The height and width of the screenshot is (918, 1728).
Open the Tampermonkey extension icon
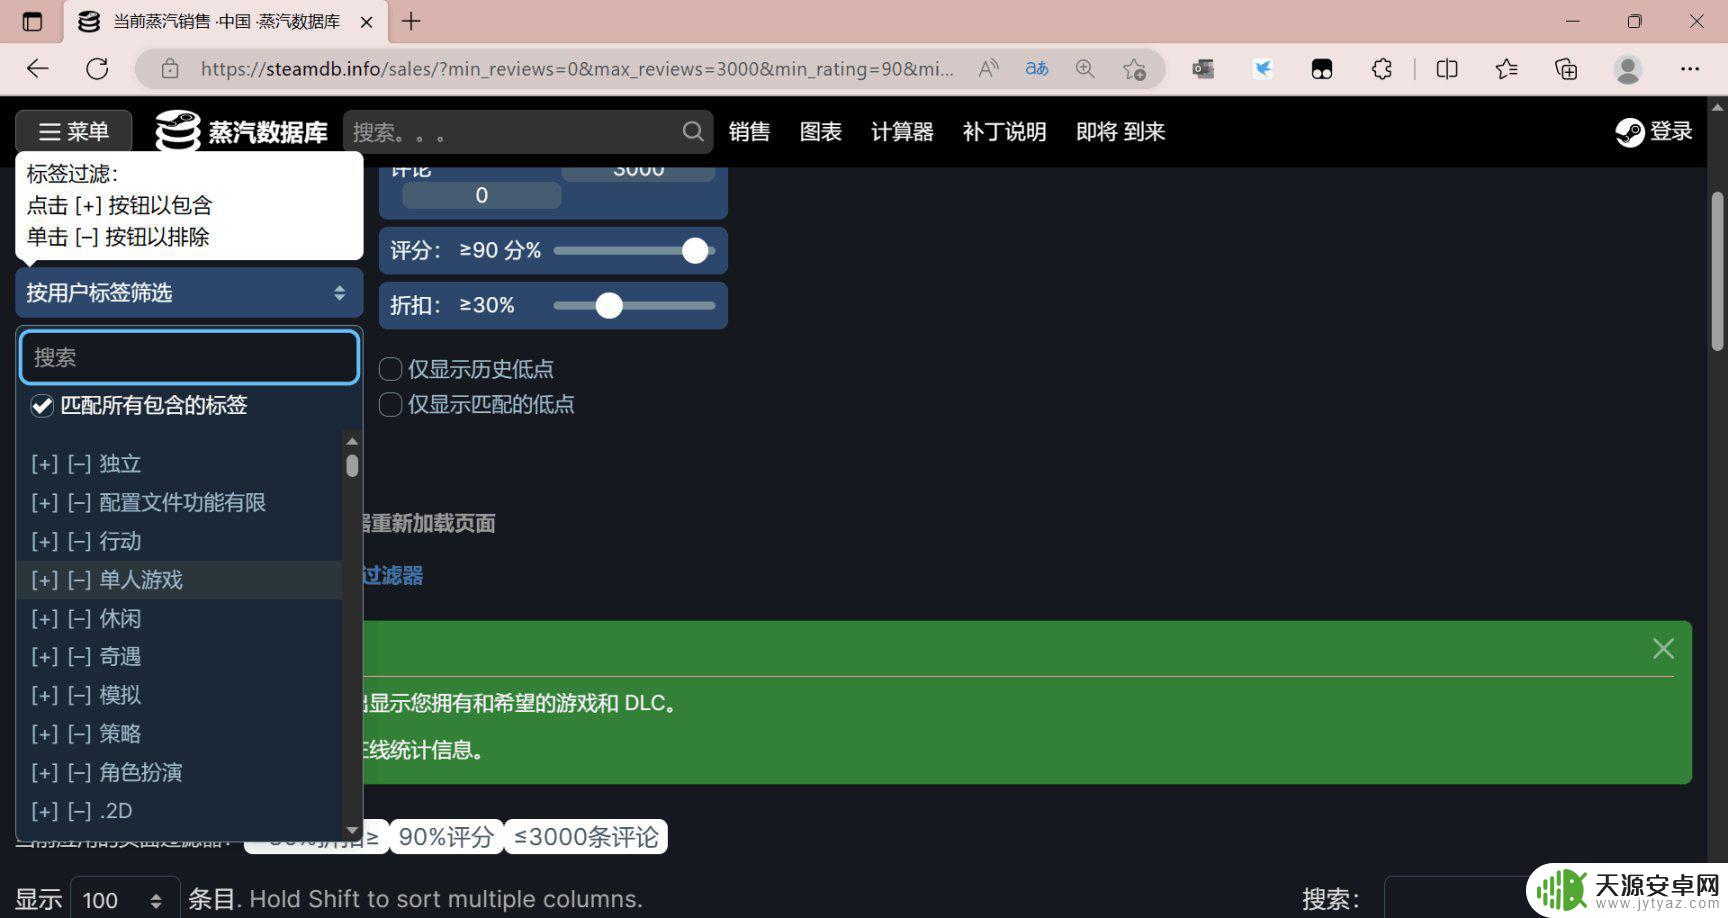pos(1322,69)
